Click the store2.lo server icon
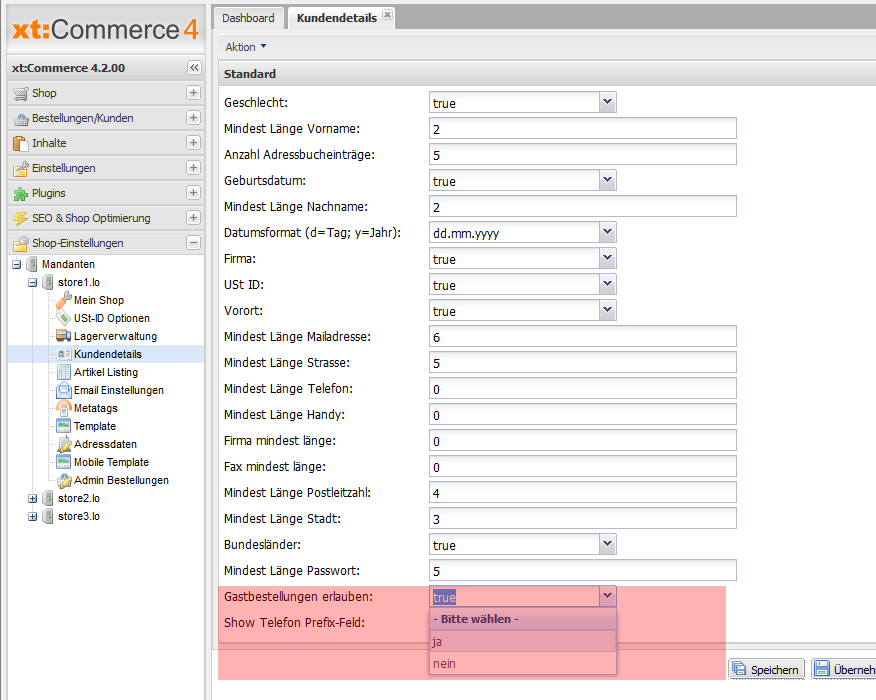Screen dimensions: 876x700 pos(48,498)
